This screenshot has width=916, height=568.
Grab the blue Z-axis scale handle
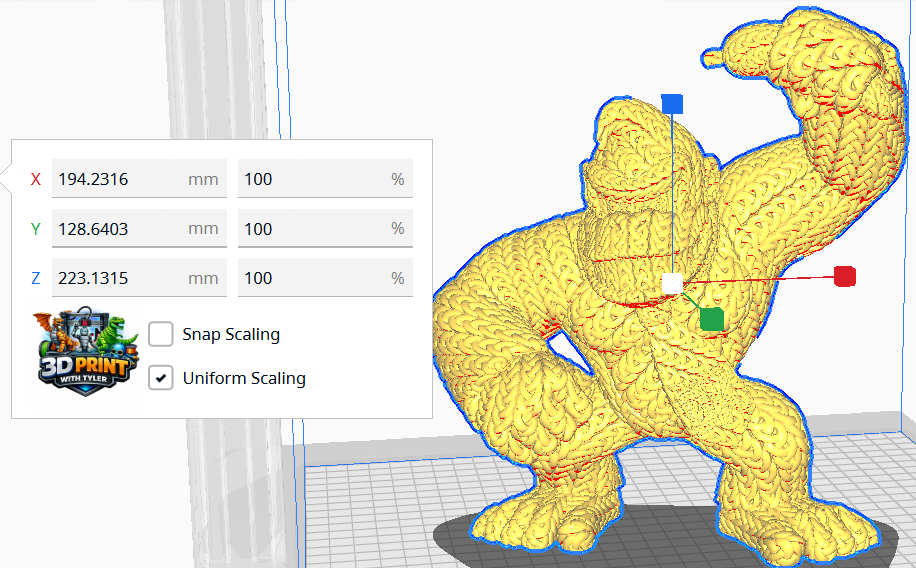click(x=672, y=104)
